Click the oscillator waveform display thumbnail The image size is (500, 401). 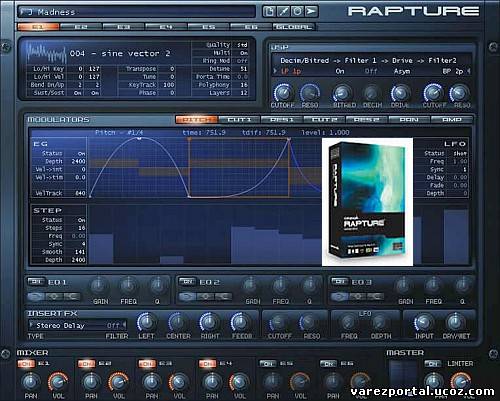click(x=47, y=53)
